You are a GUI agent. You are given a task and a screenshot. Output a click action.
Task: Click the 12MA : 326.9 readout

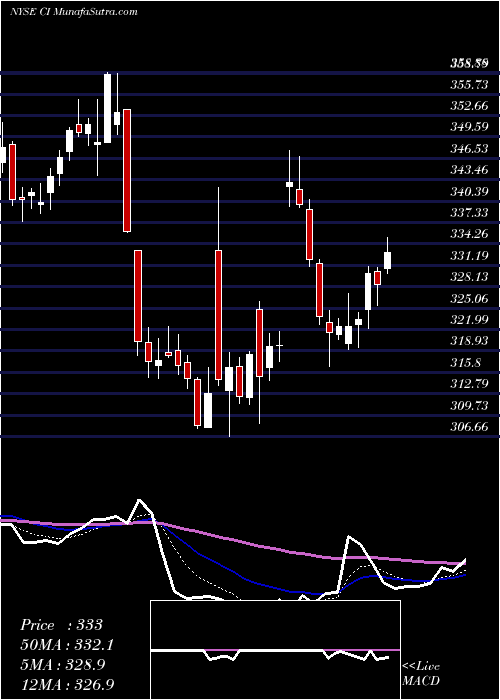pos(67,684)
